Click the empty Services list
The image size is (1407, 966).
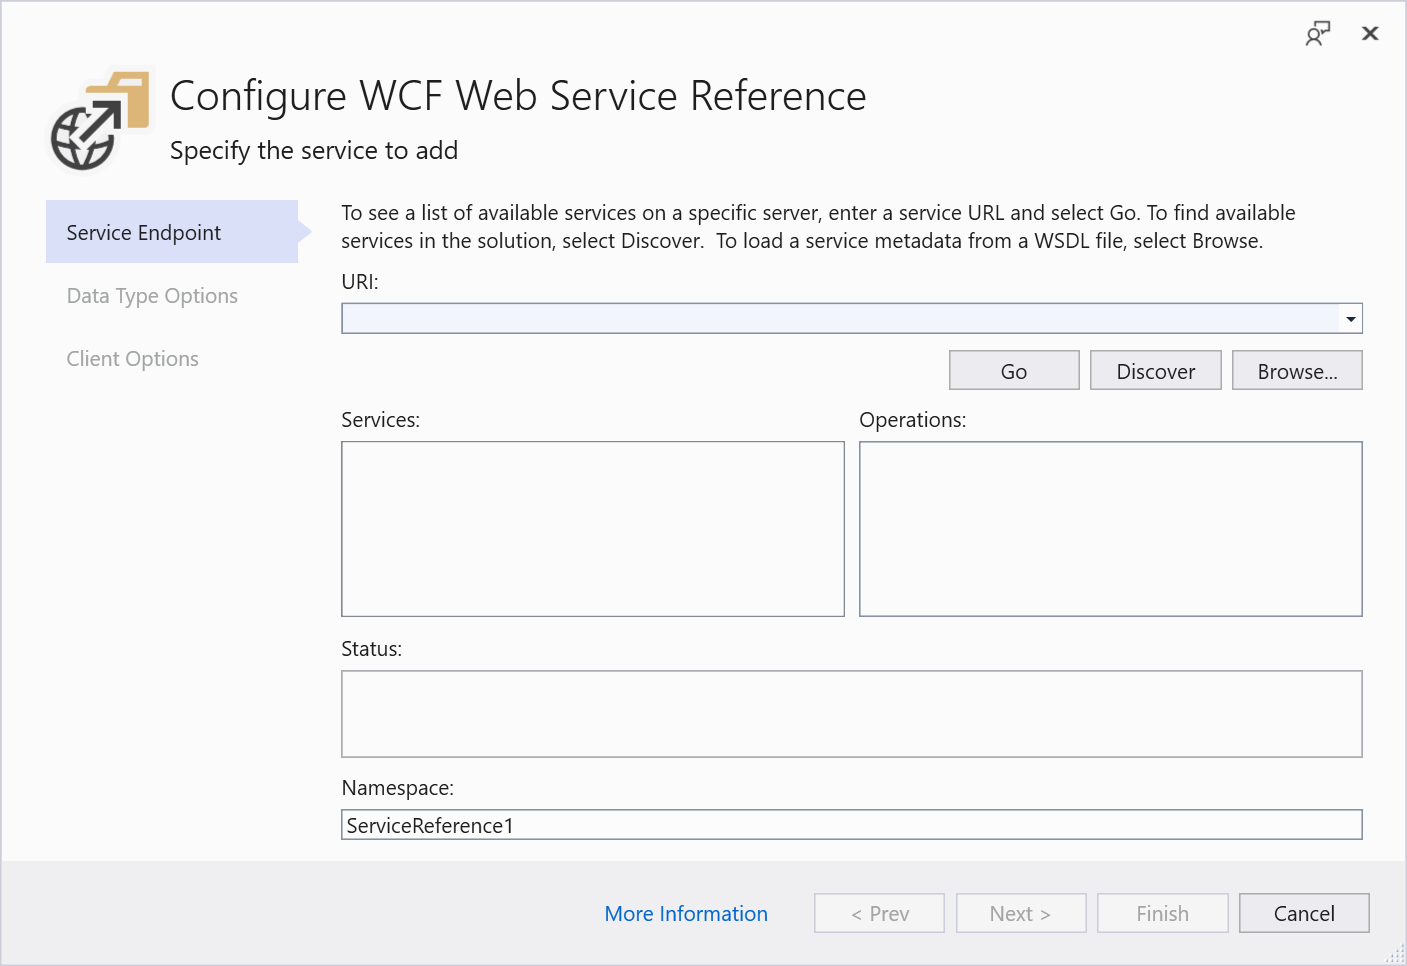pyautogui.click(x=592, y=528)
